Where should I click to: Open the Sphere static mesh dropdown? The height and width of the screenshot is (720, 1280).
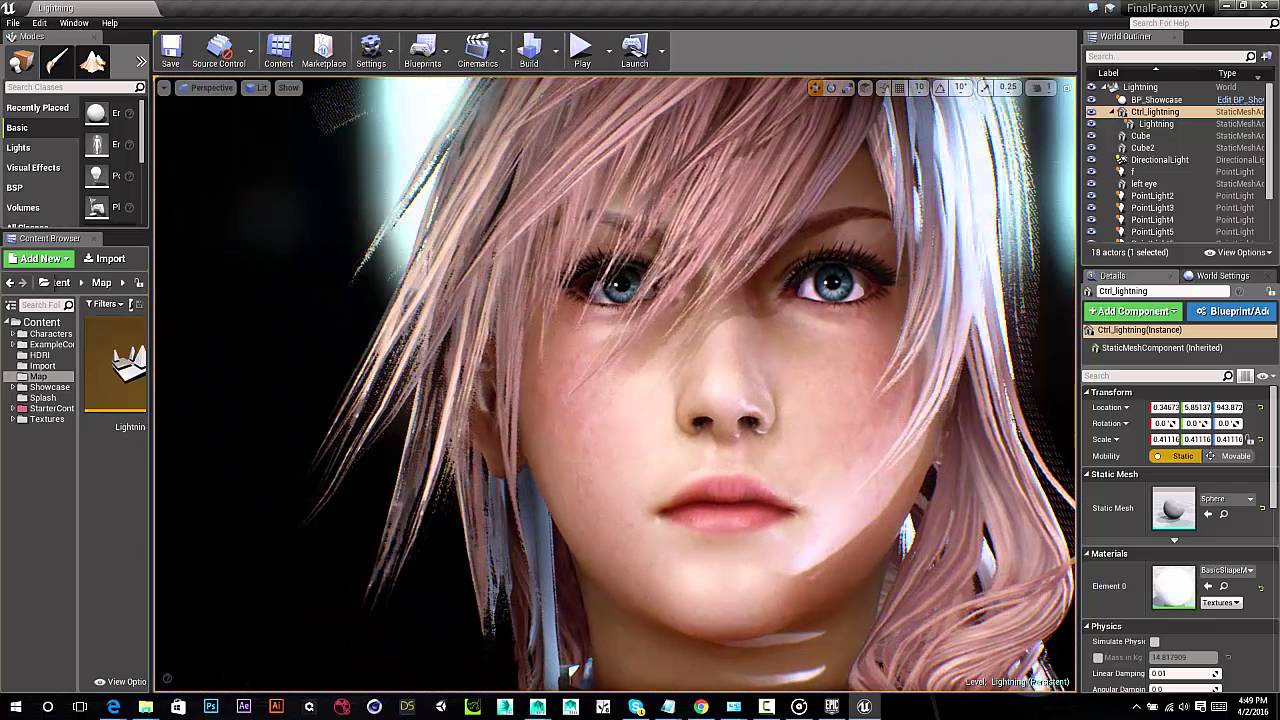click(1227, 499)
